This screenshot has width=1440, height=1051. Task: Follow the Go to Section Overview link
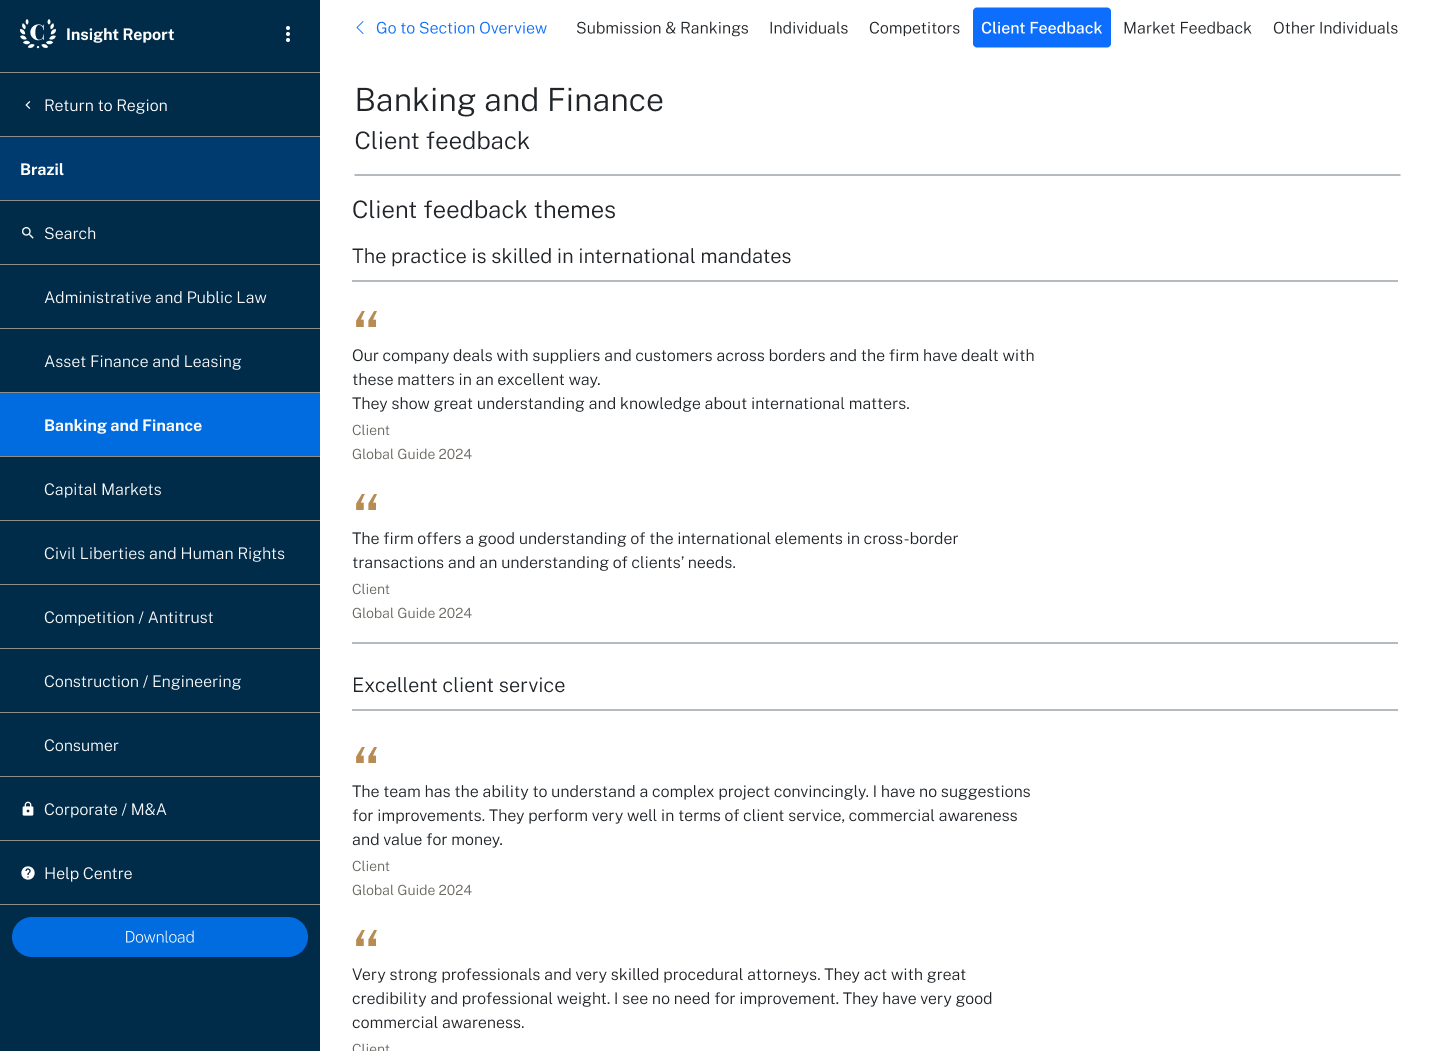click(461, 28)
